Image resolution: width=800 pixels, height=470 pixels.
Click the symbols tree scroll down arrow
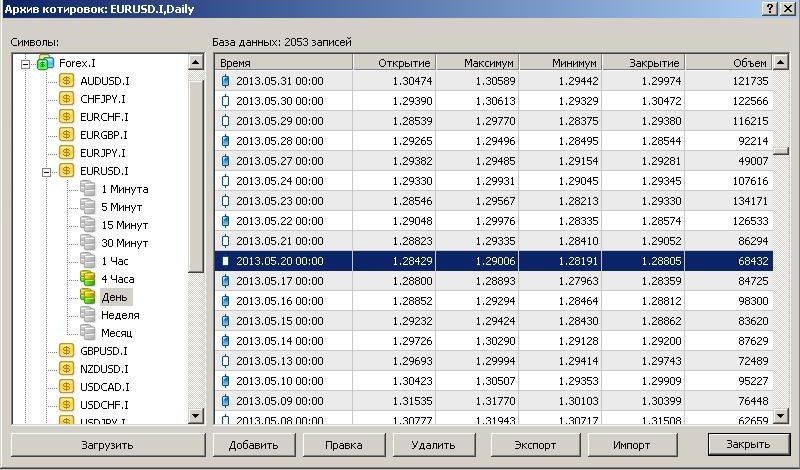point(196,416)
